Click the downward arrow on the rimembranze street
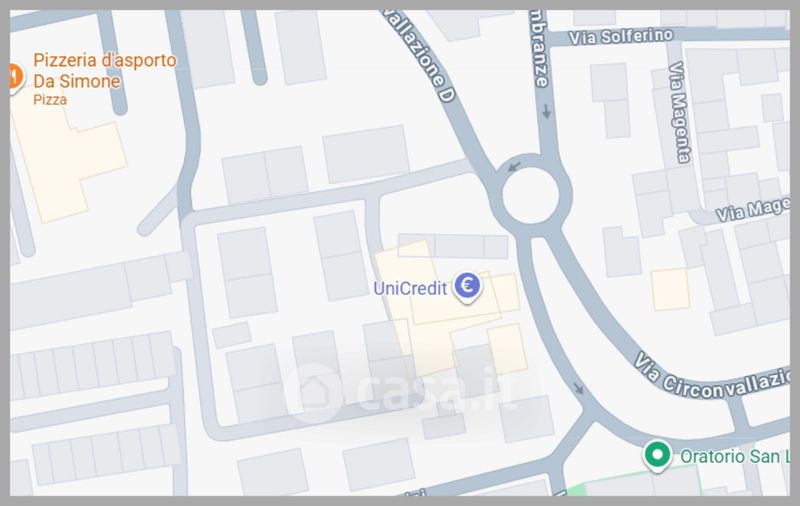Viewport: 800px width, 506px height. (546, 111)
